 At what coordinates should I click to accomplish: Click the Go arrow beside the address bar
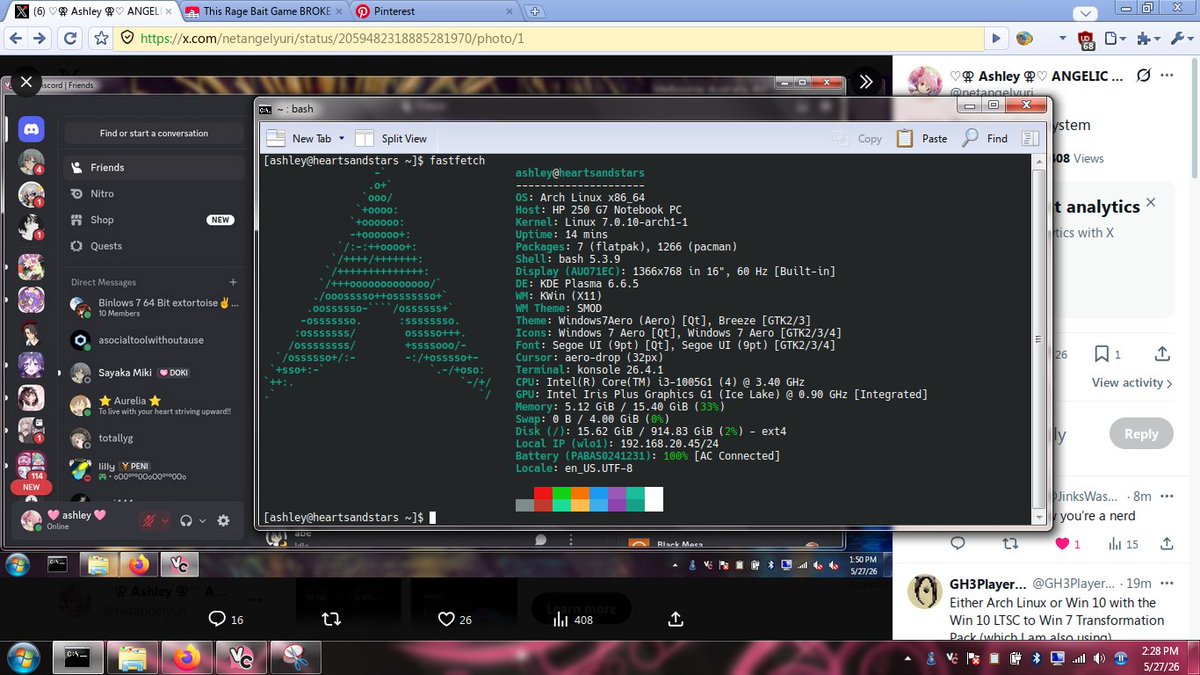click(x=996, y=38)
